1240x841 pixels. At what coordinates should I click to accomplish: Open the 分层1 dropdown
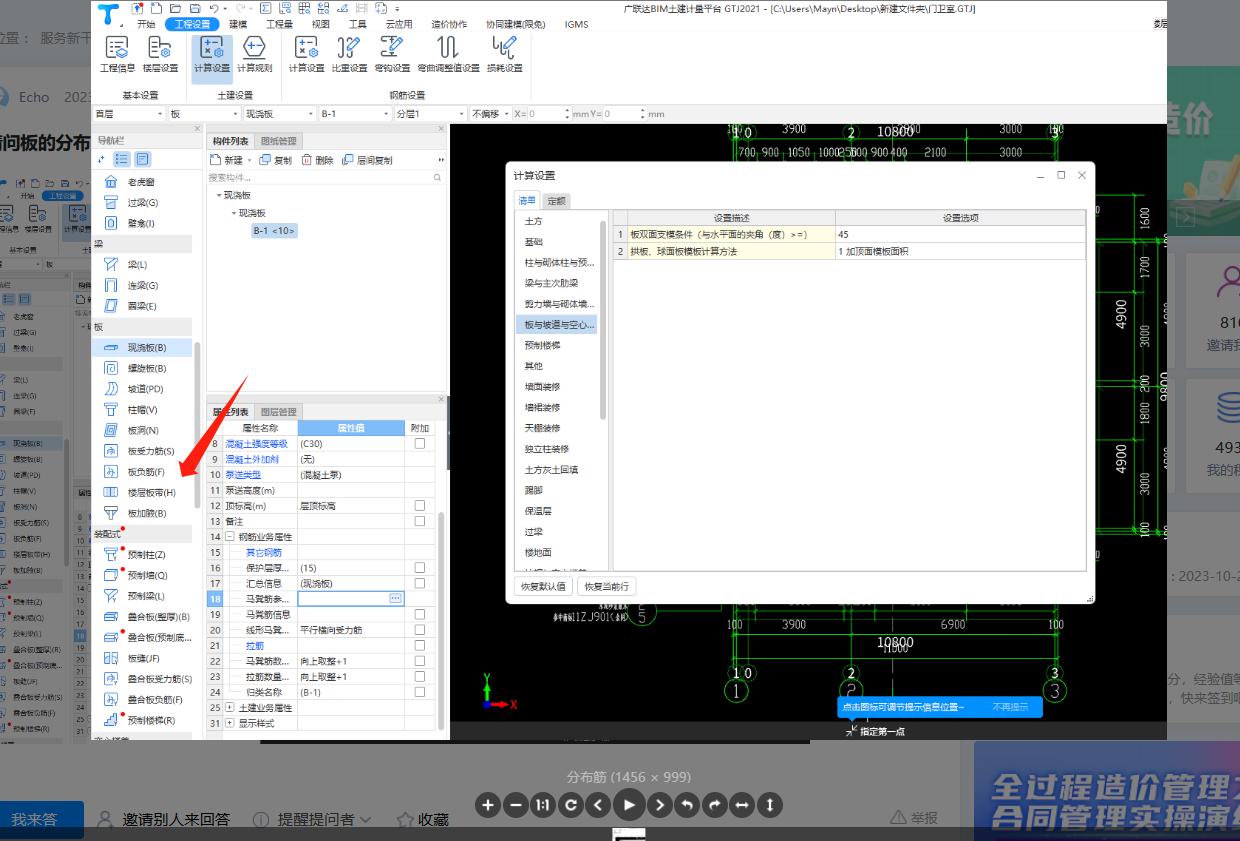point(431,114)
